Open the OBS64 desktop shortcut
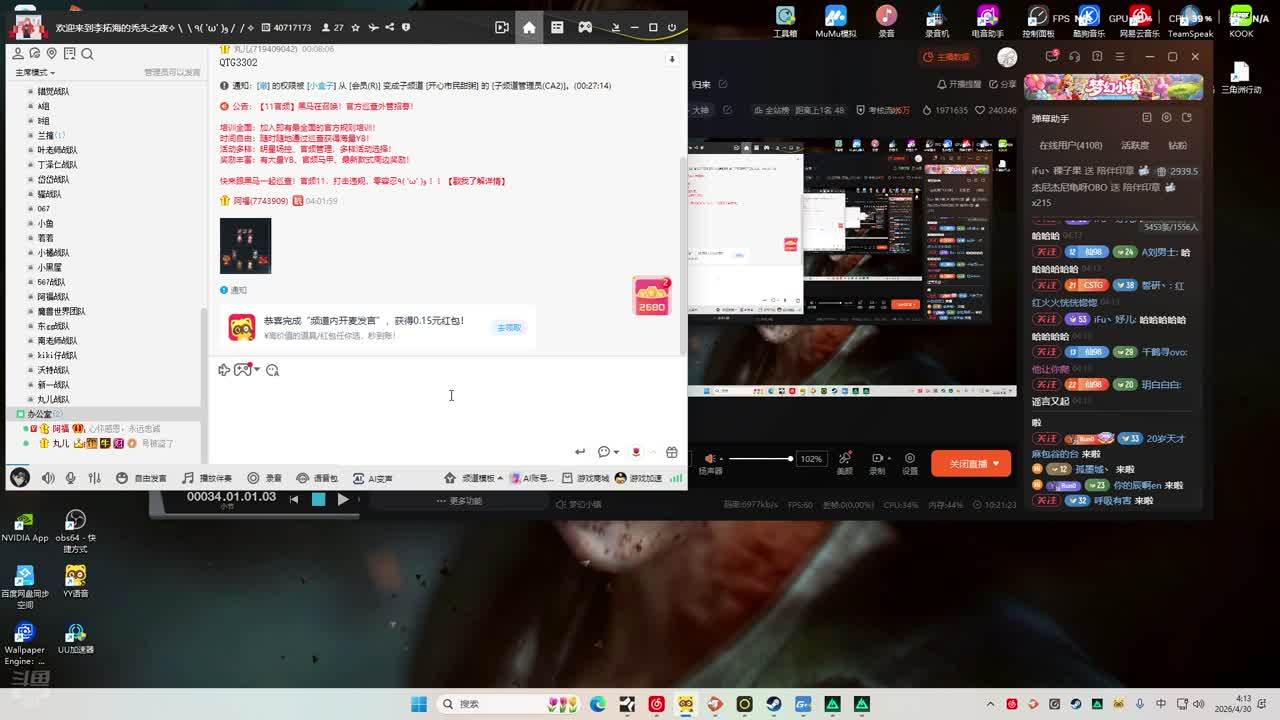This screenshot has width=1280, height=720. coord(75,532)
